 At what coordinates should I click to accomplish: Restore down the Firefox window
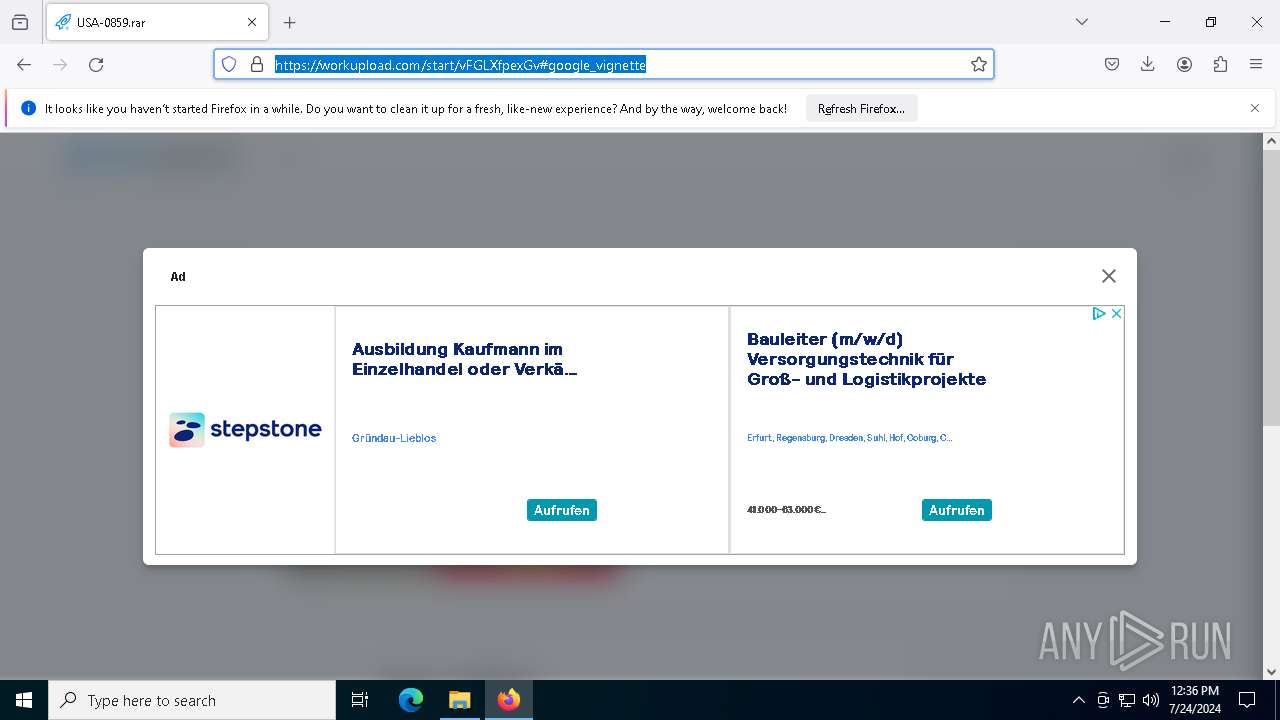(1211, 22)
